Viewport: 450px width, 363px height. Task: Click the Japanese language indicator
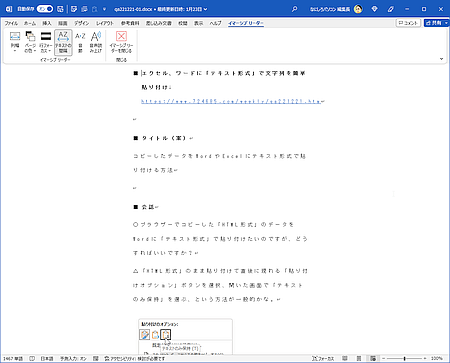pos(47,359)
